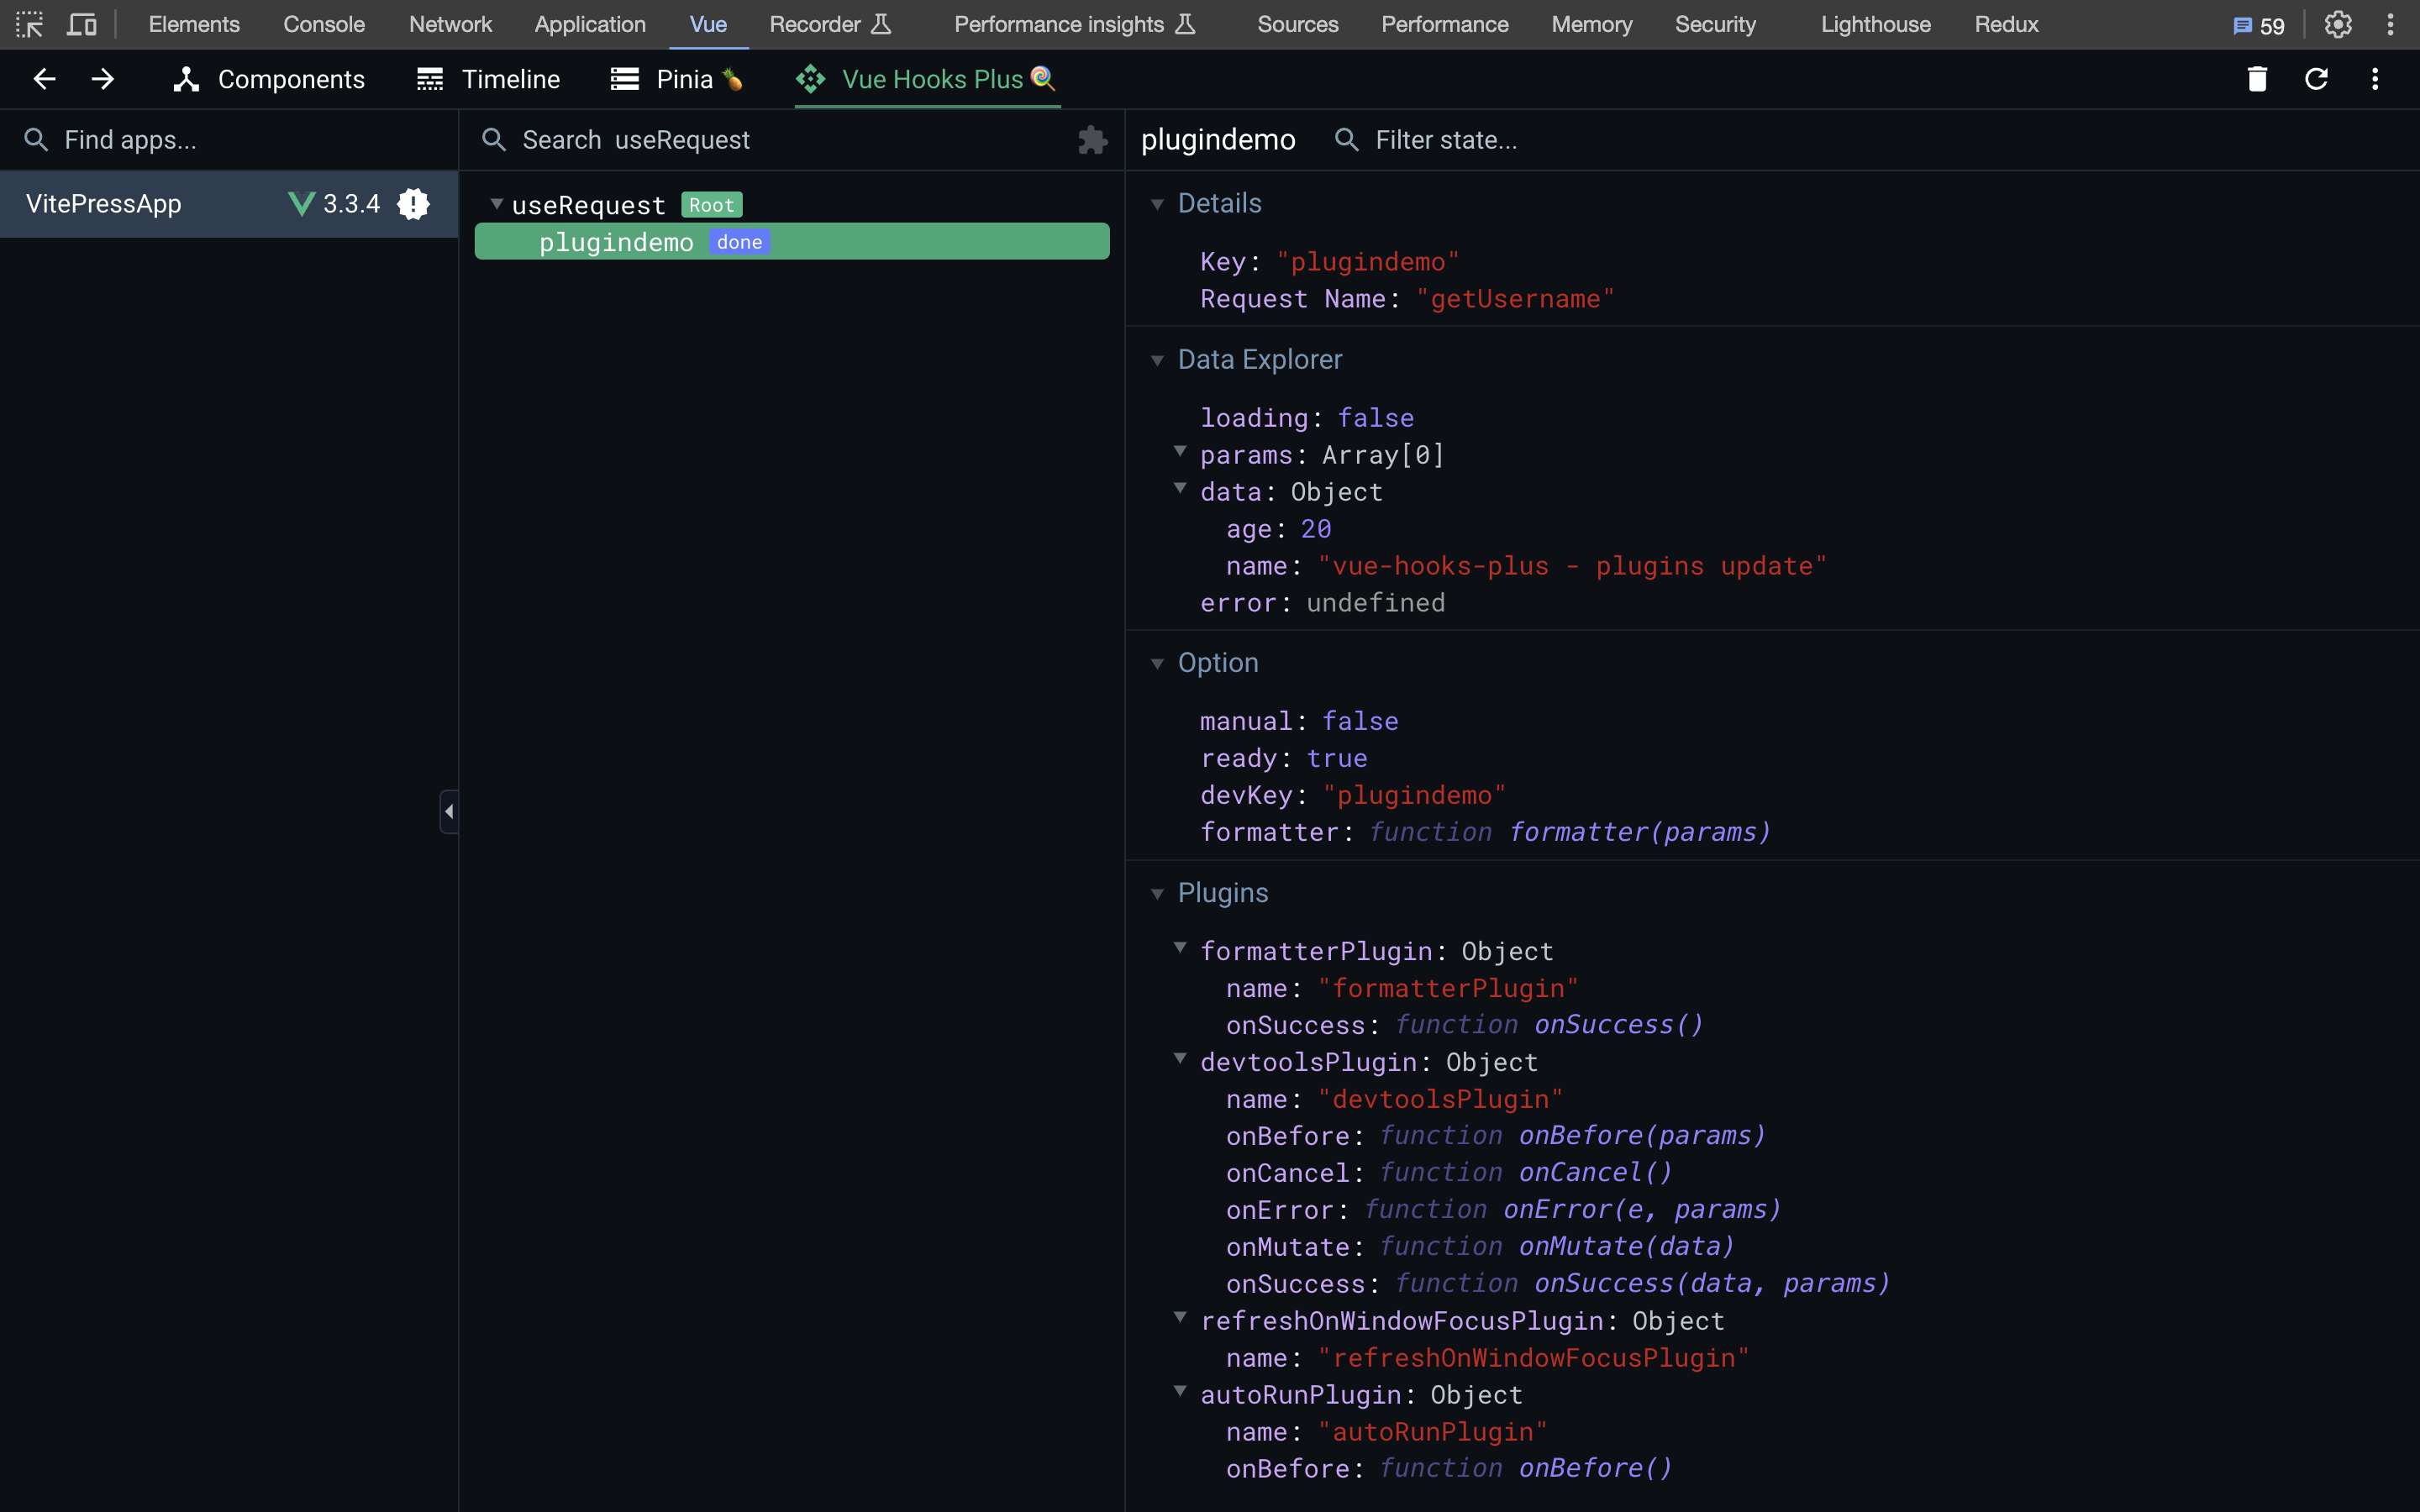
Task: Collapse the formatterPlugin object
Action: coord(1180,947)
